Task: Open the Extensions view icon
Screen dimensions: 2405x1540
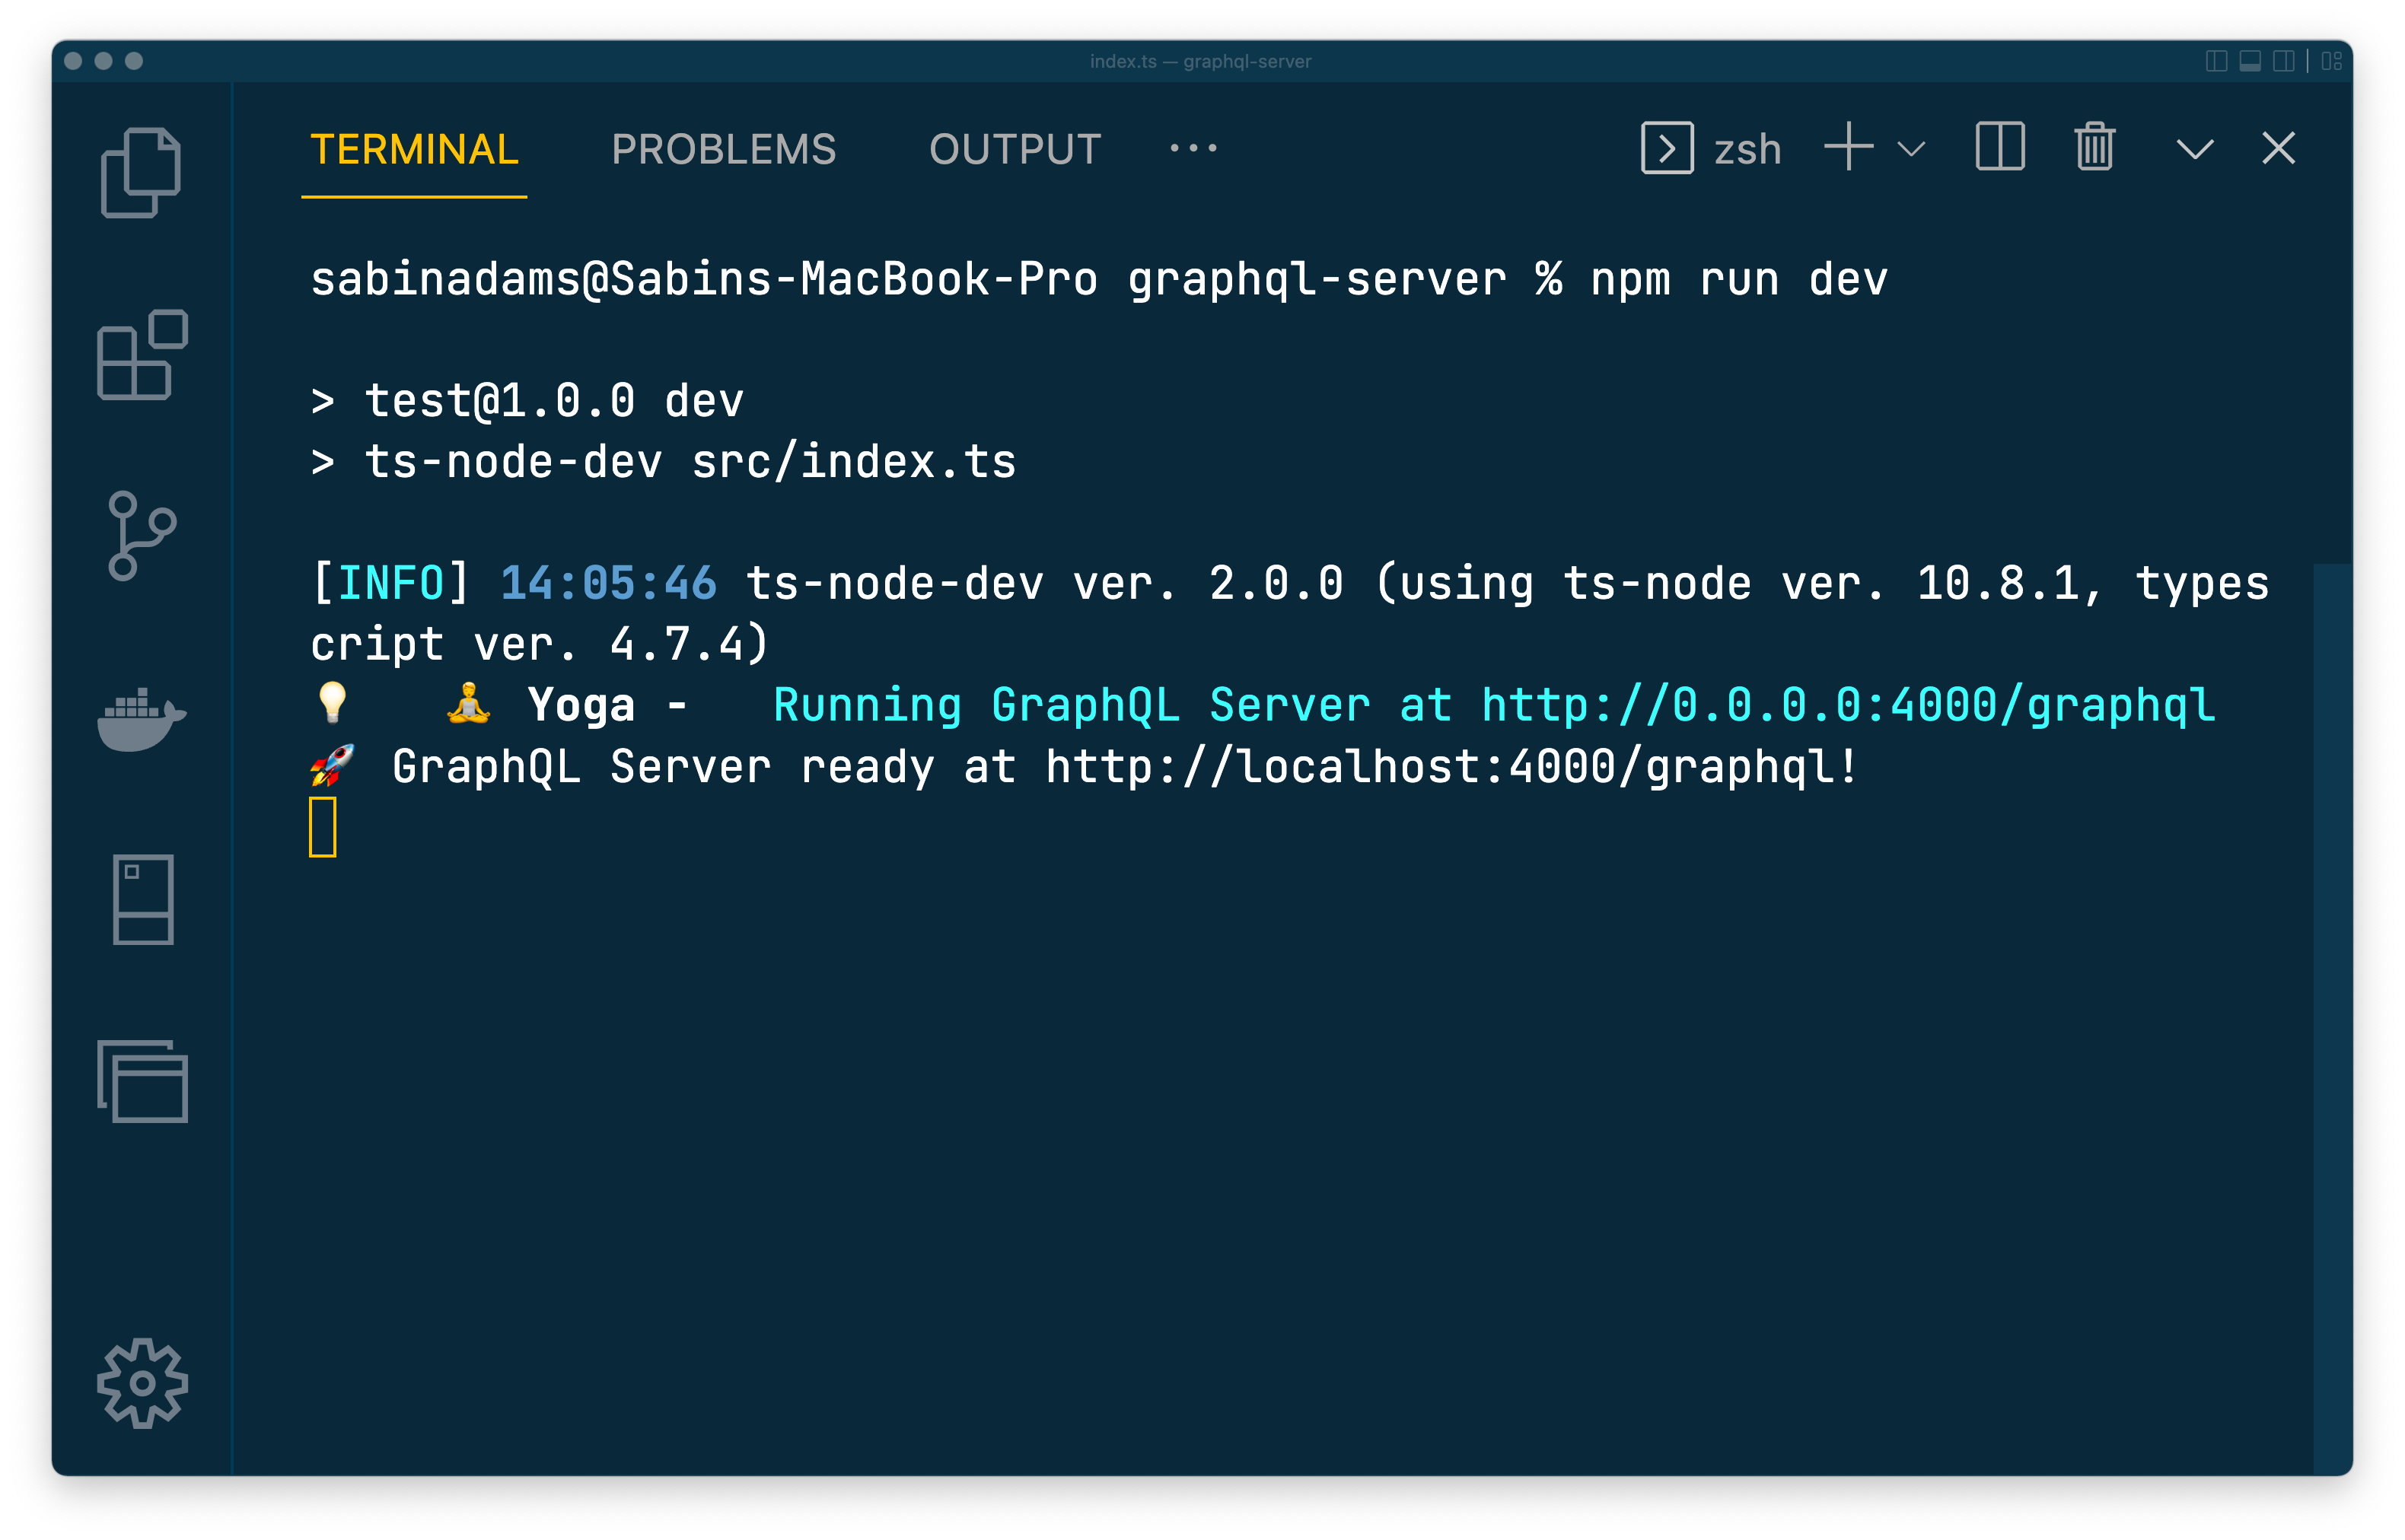Action: pyautogui.click(x=142, y=355)
